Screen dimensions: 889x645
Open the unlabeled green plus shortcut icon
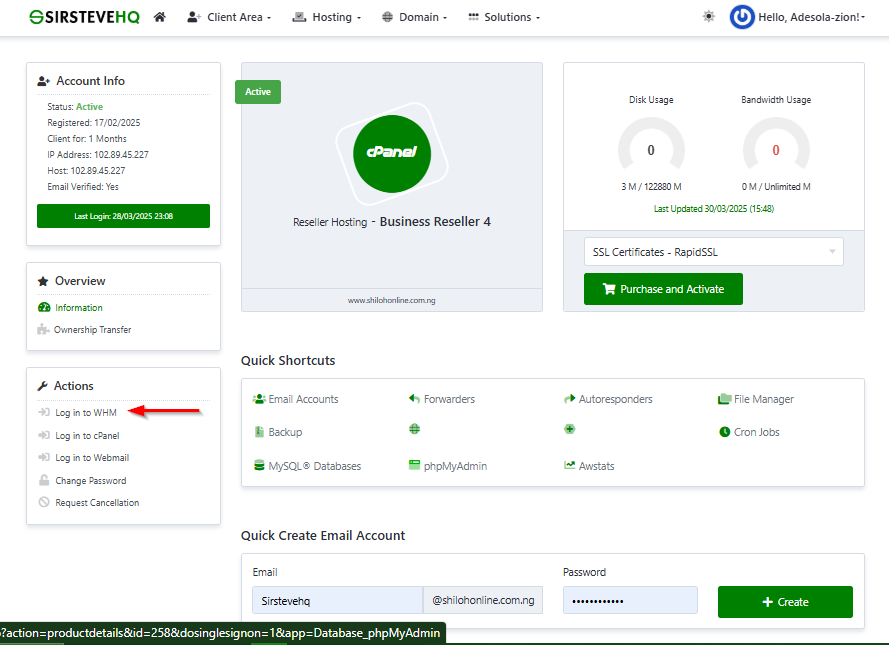570,429
